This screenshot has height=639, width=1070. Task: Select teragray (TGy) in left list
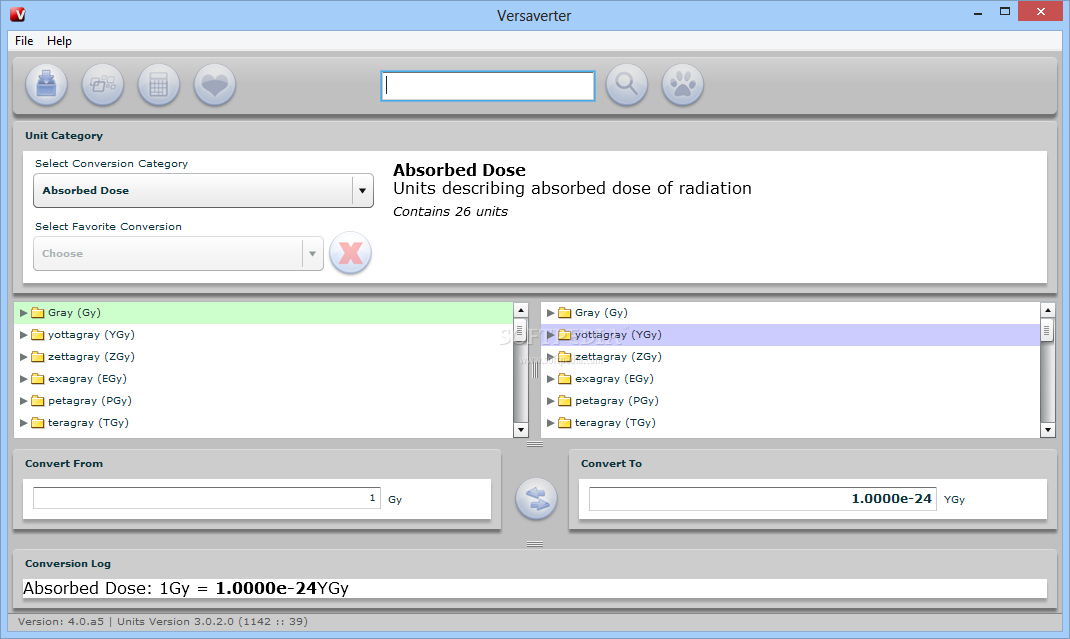[x=263, y=423]
